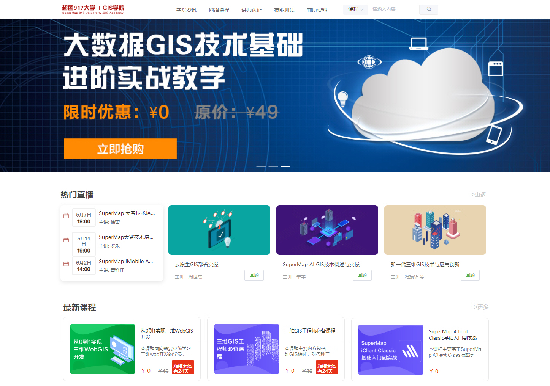
Task: Click the green badge under teal course card
Action: [254, 275]
